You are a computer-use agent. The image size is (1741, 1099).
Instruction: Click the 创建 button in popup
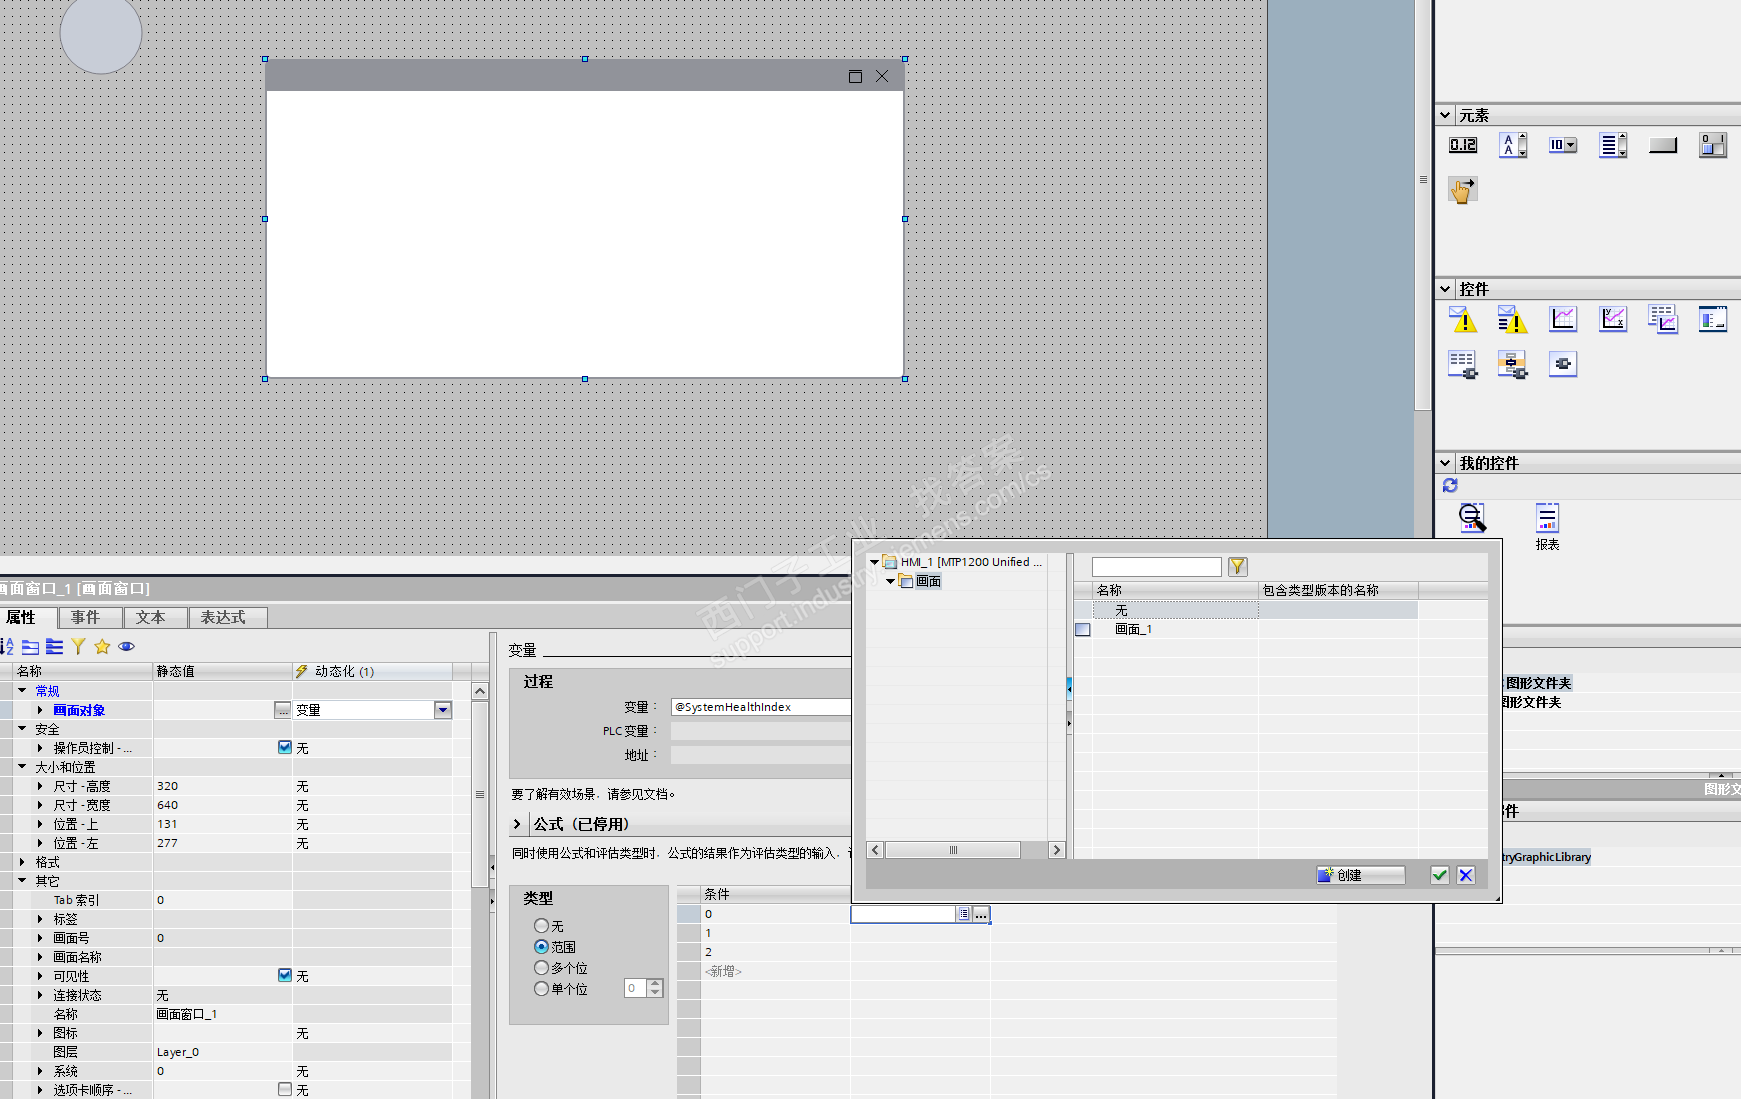pos(1360,875)
